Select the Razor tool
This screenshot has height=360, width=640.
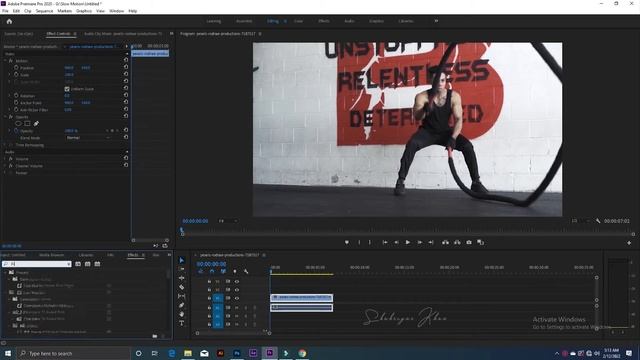pyautogui.click(x=182, y=287)
